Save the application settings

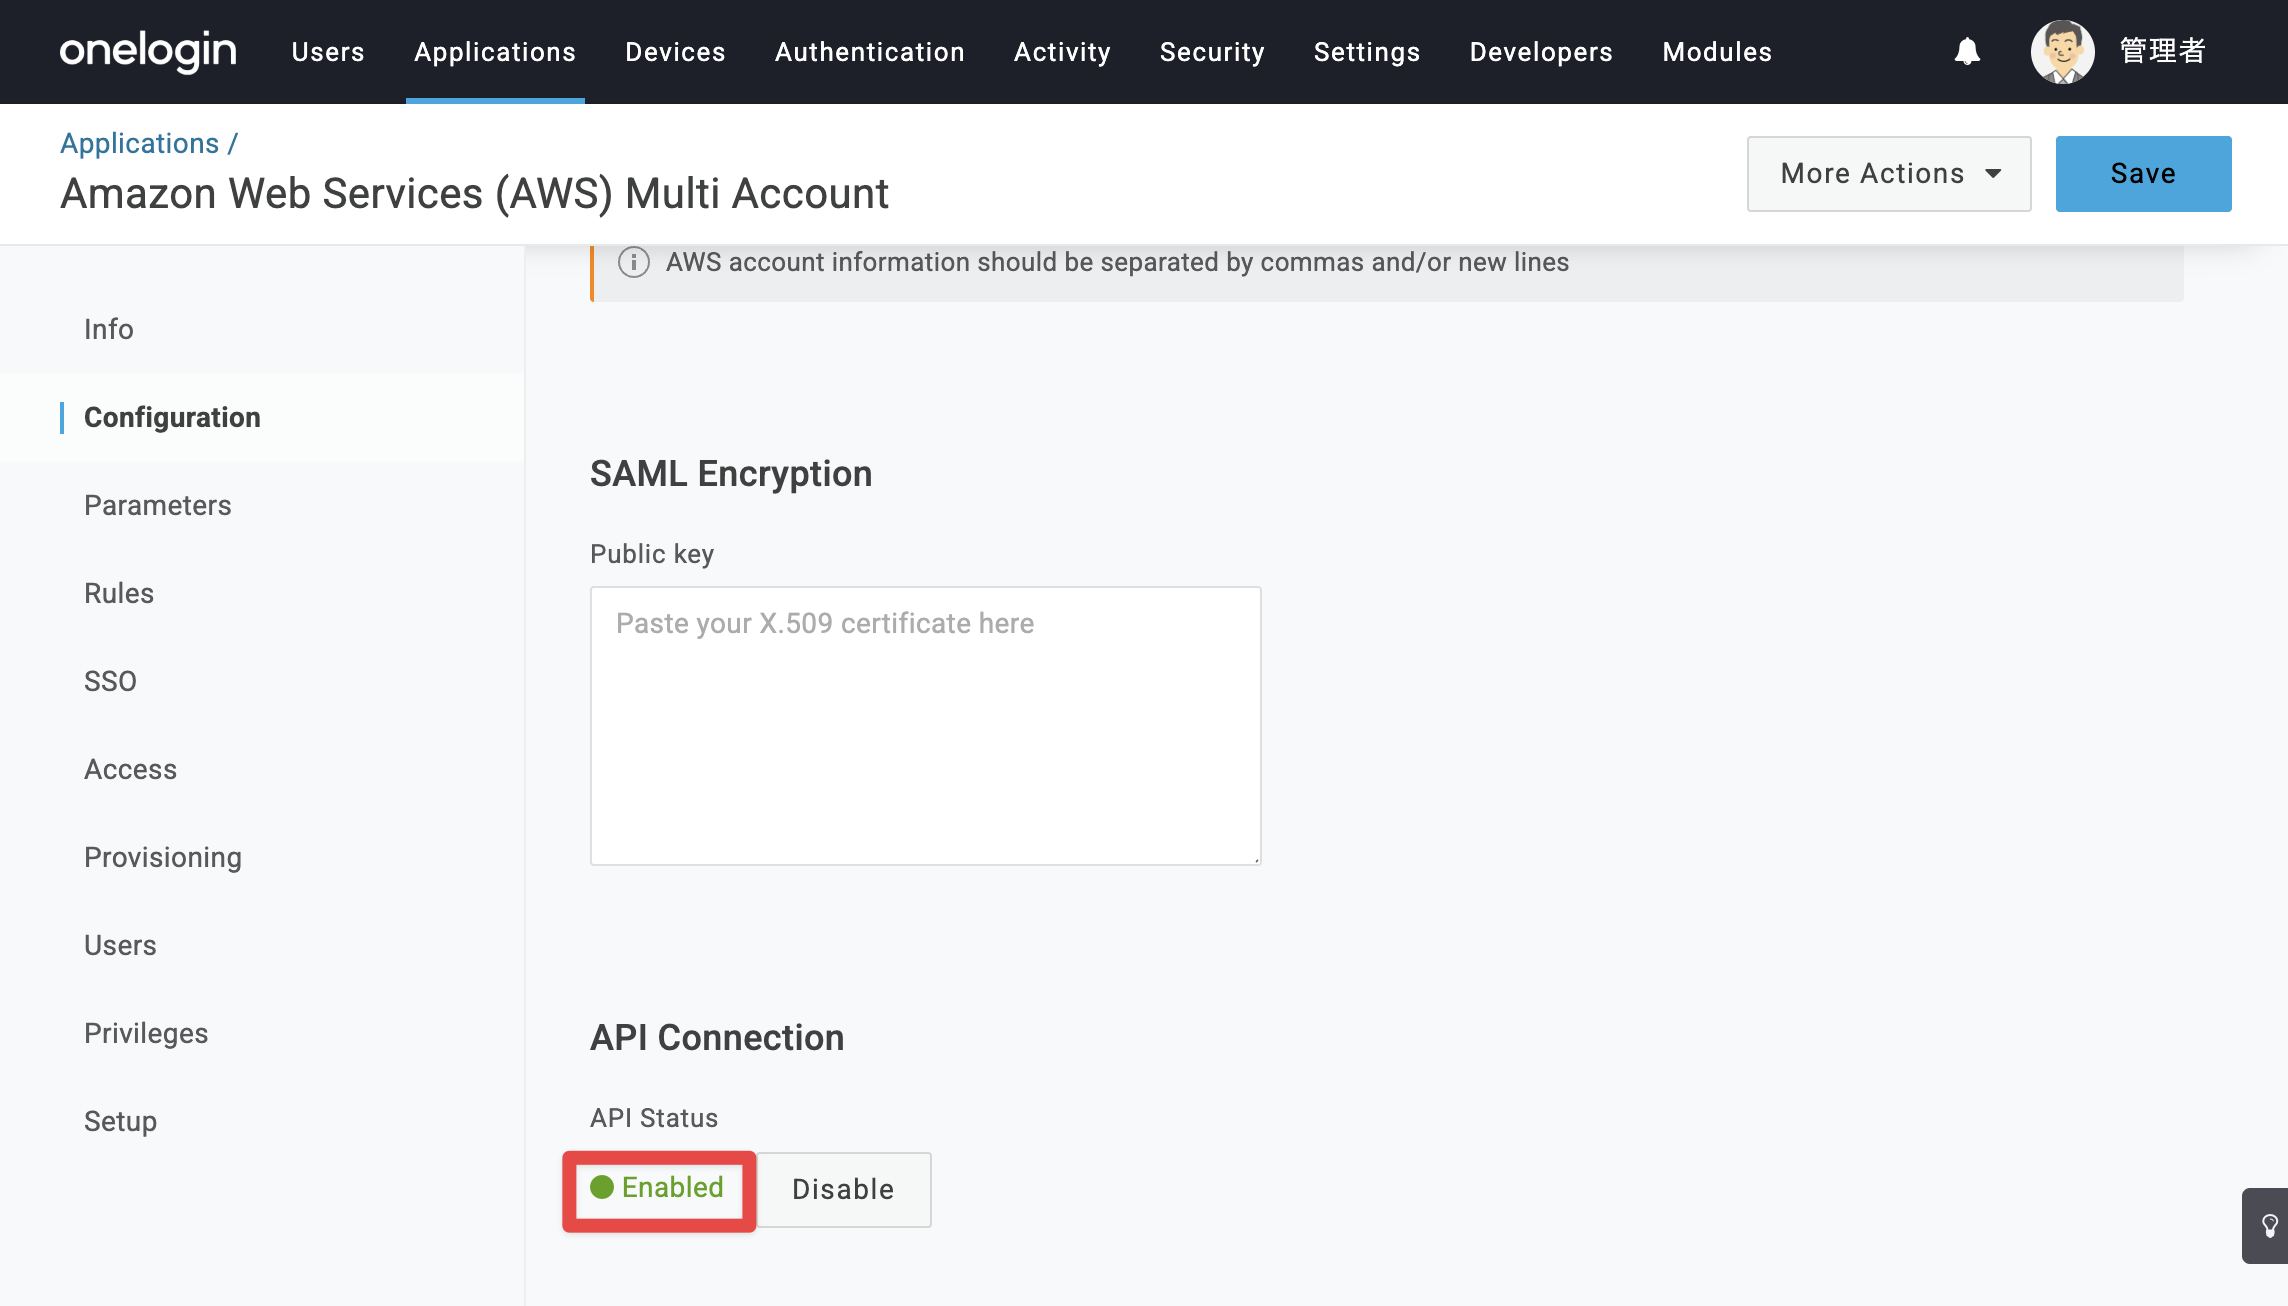[x=2143, y=174]
